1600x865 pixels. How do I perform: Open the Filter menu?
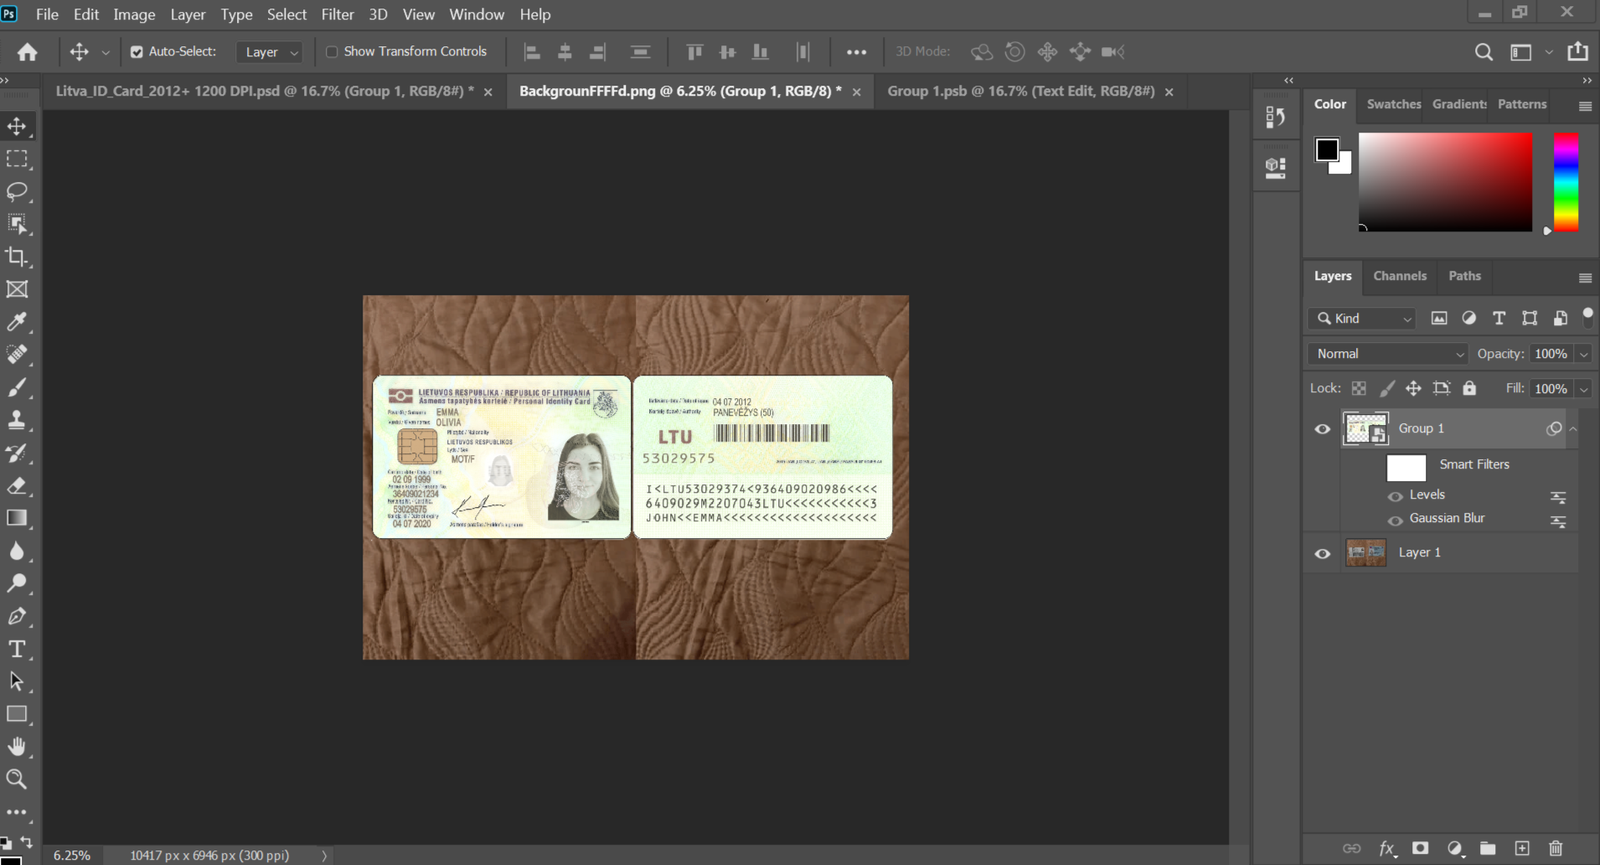(x=337, y=14)
